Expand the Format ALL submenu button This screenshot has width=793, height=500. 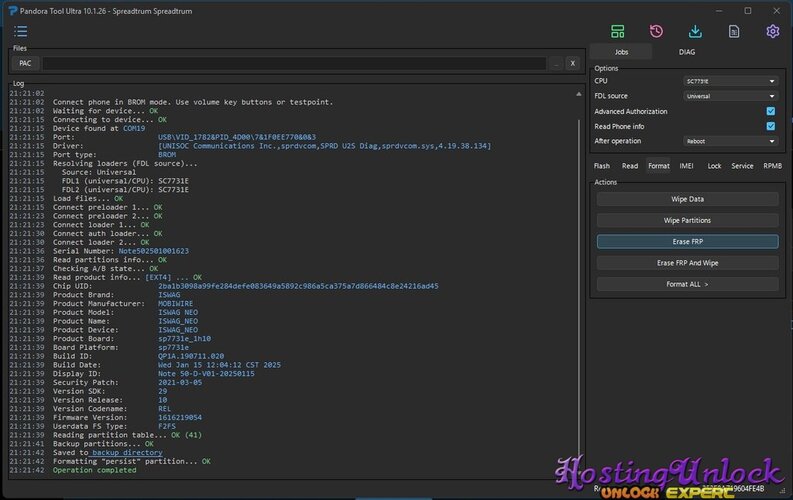[x=687, y=284]
